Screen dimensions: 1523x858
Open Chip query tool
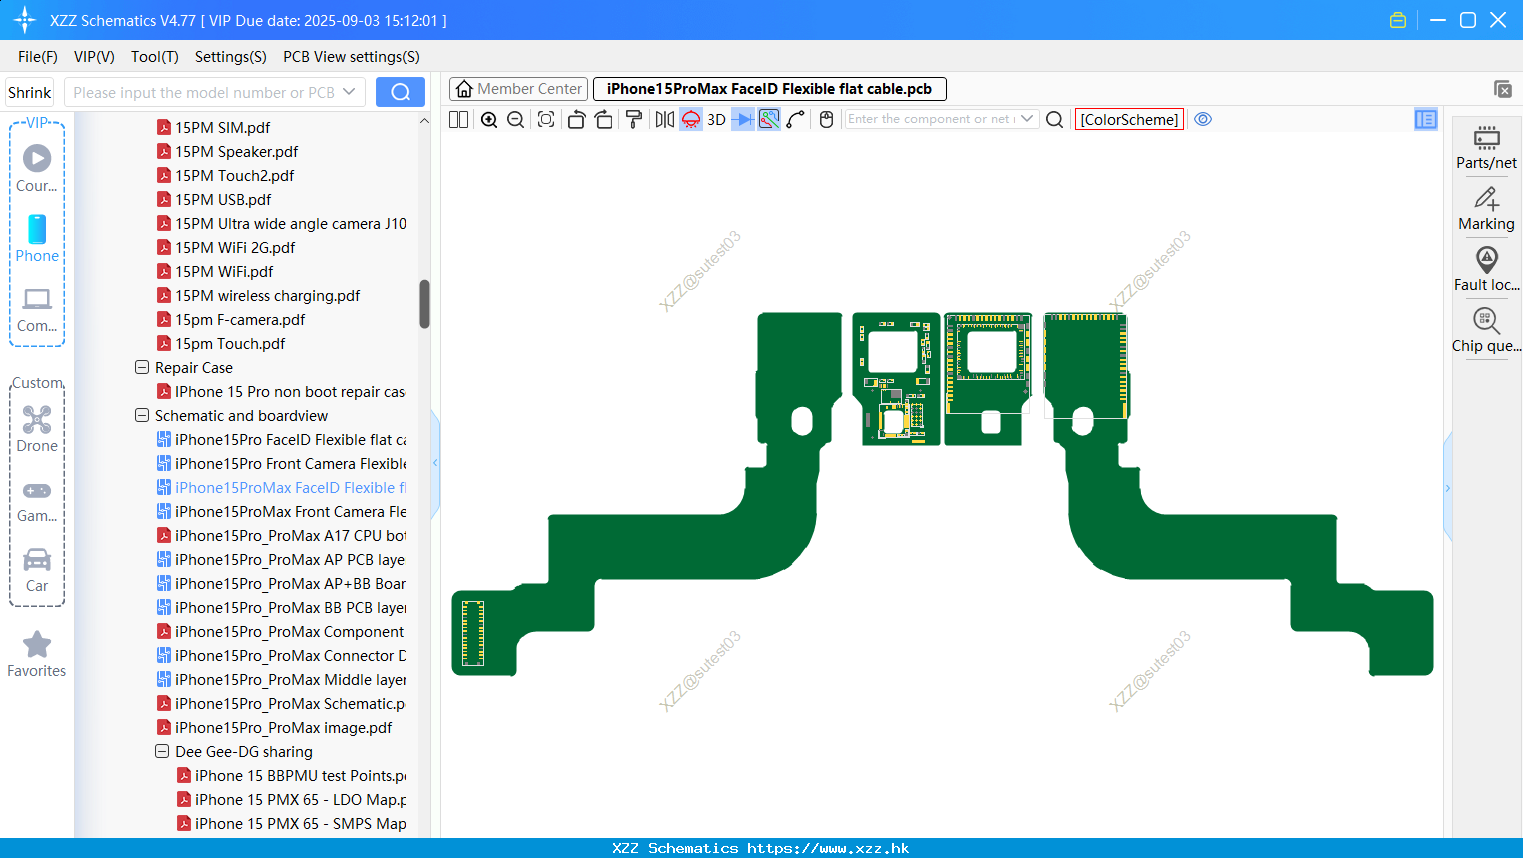(1486, 331)
